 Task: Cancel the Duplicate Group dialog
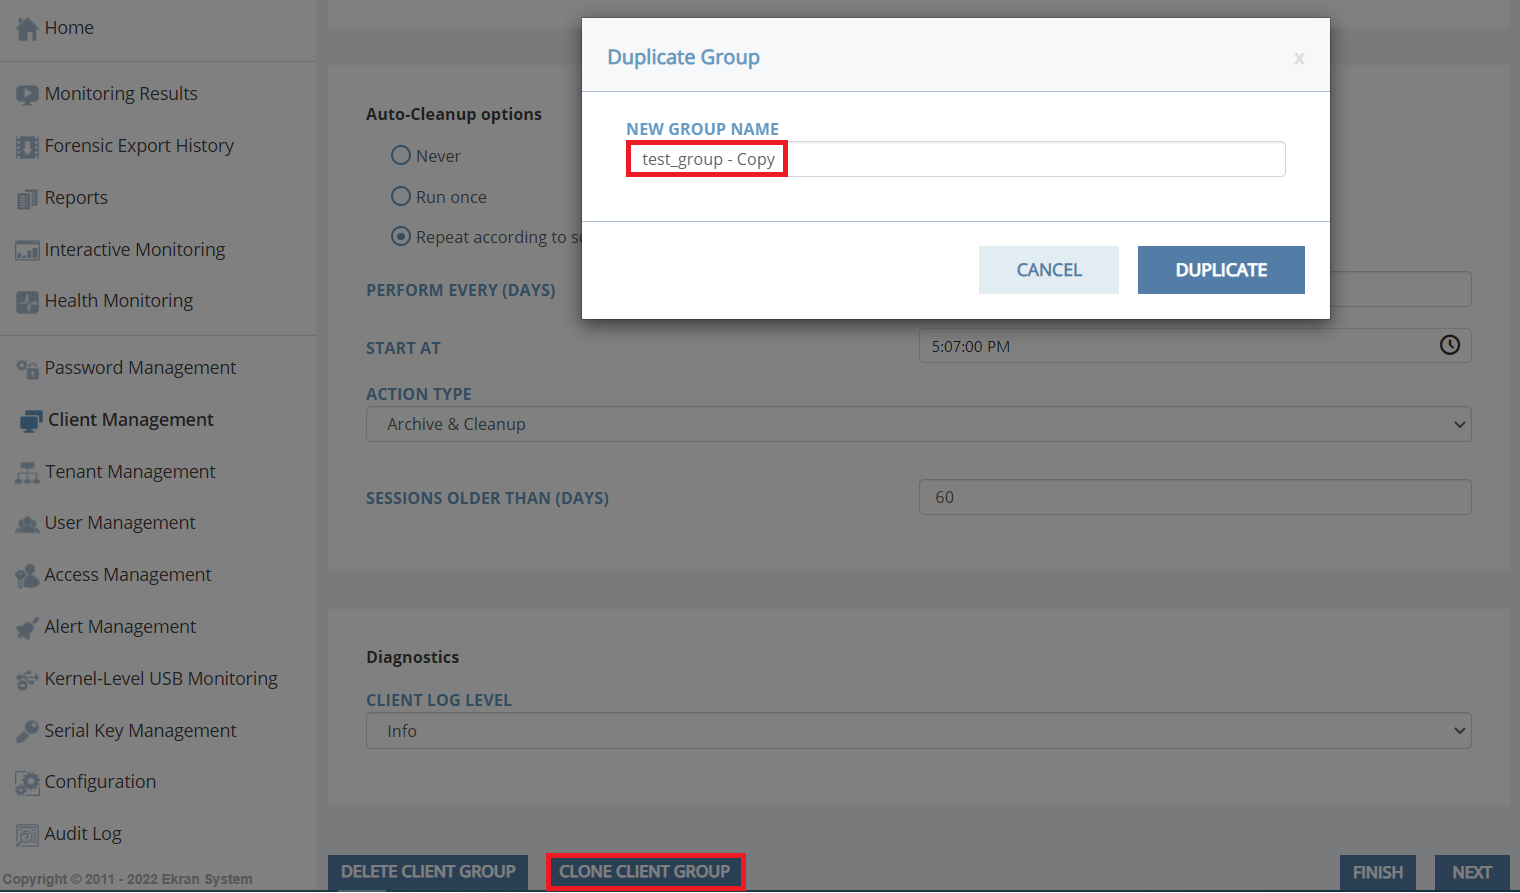(1048, 270)
